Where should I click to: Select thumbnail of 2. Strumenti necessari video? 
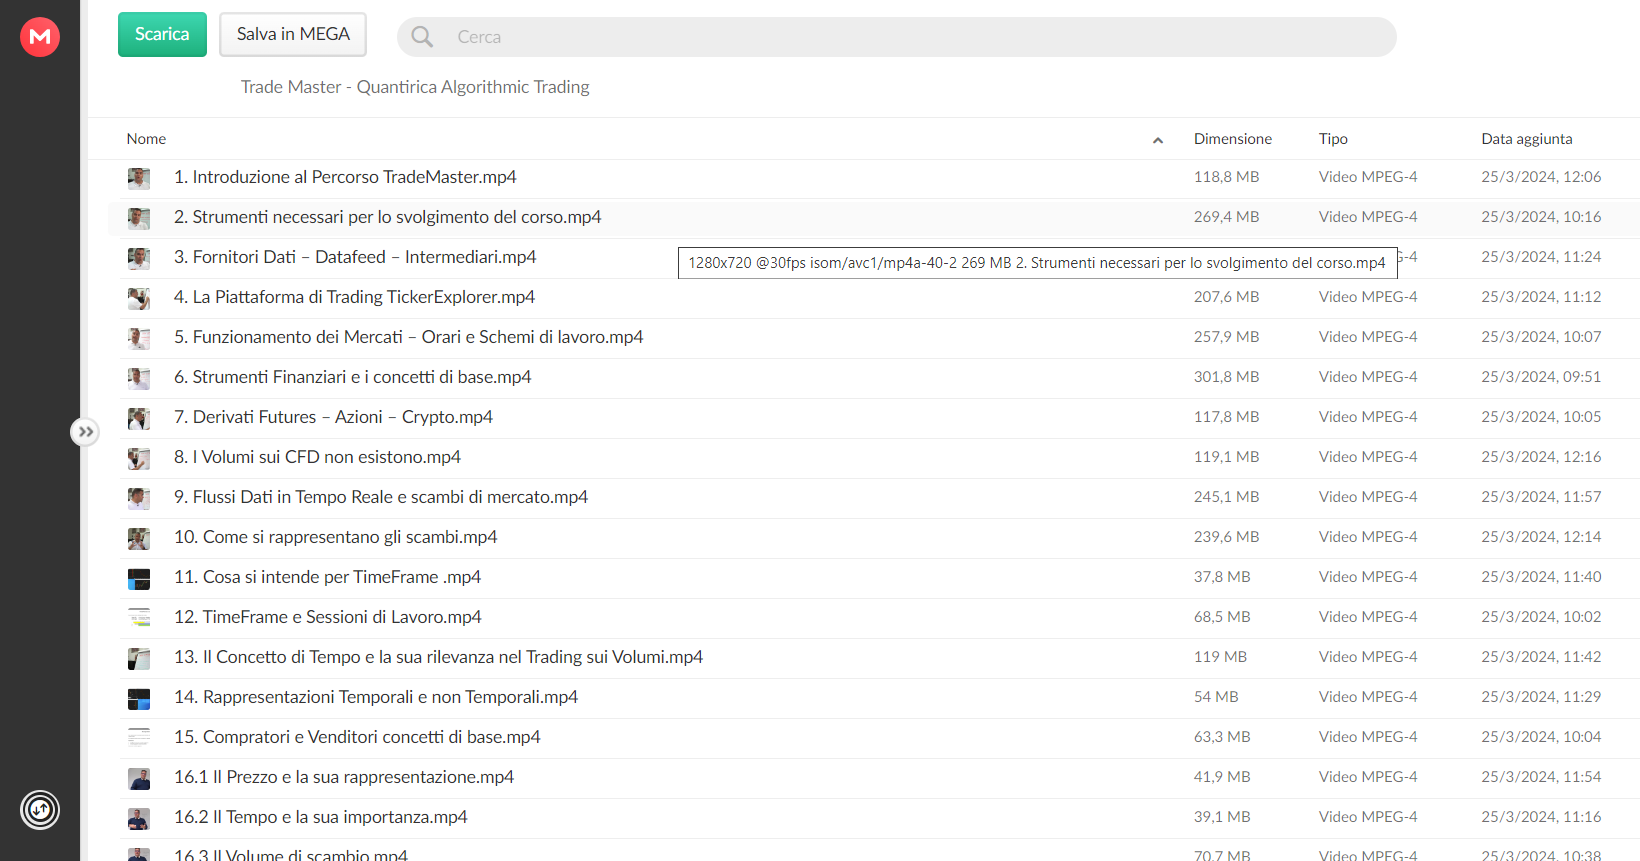(139, 218)
